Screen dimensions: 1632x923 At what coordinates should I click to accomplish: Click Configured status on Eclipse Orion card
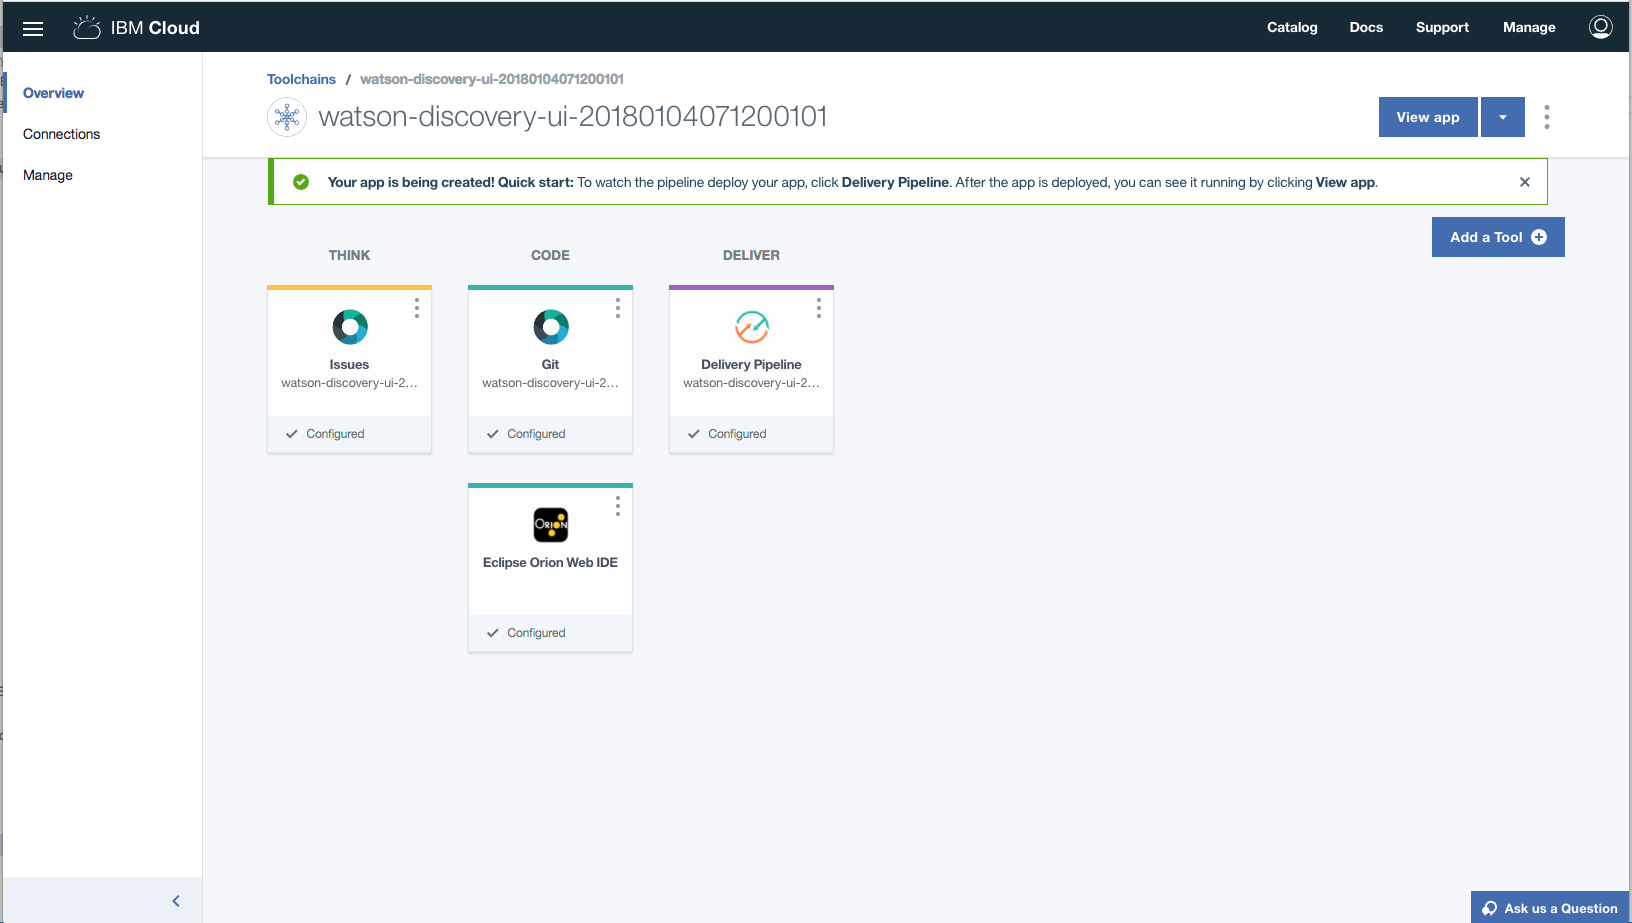click(526, 633)
